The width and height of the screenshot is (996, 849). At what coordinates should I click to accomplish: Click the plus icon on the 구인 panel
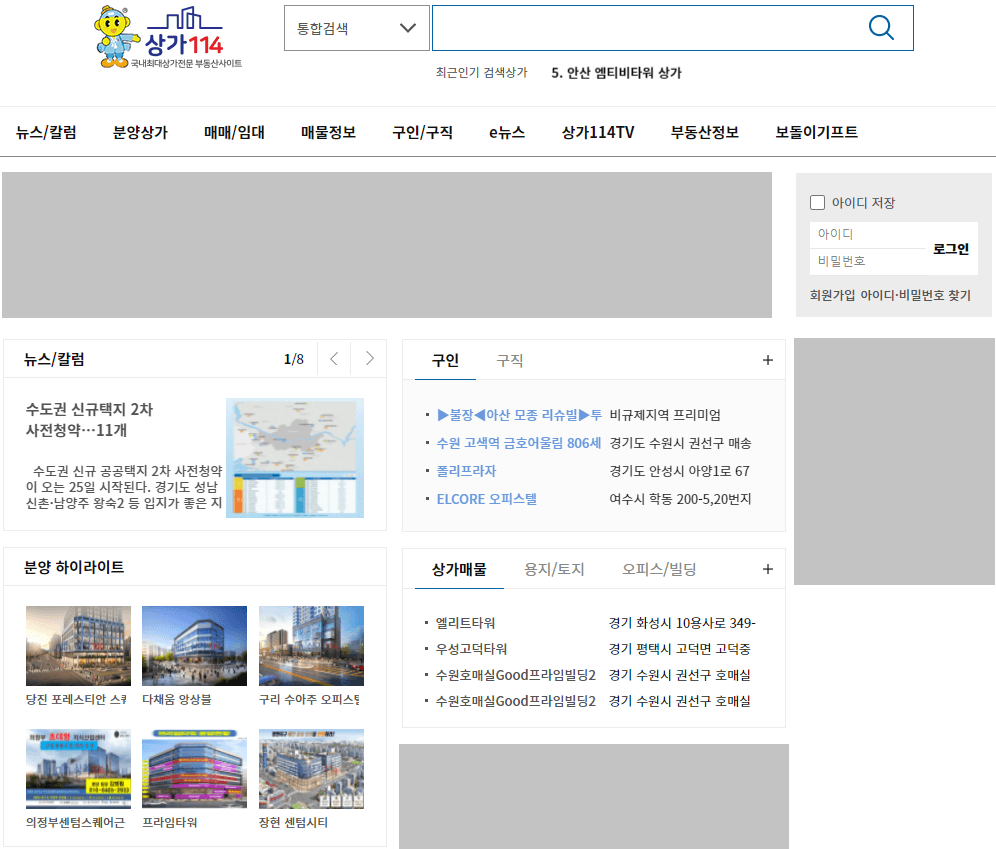[768, 359]
